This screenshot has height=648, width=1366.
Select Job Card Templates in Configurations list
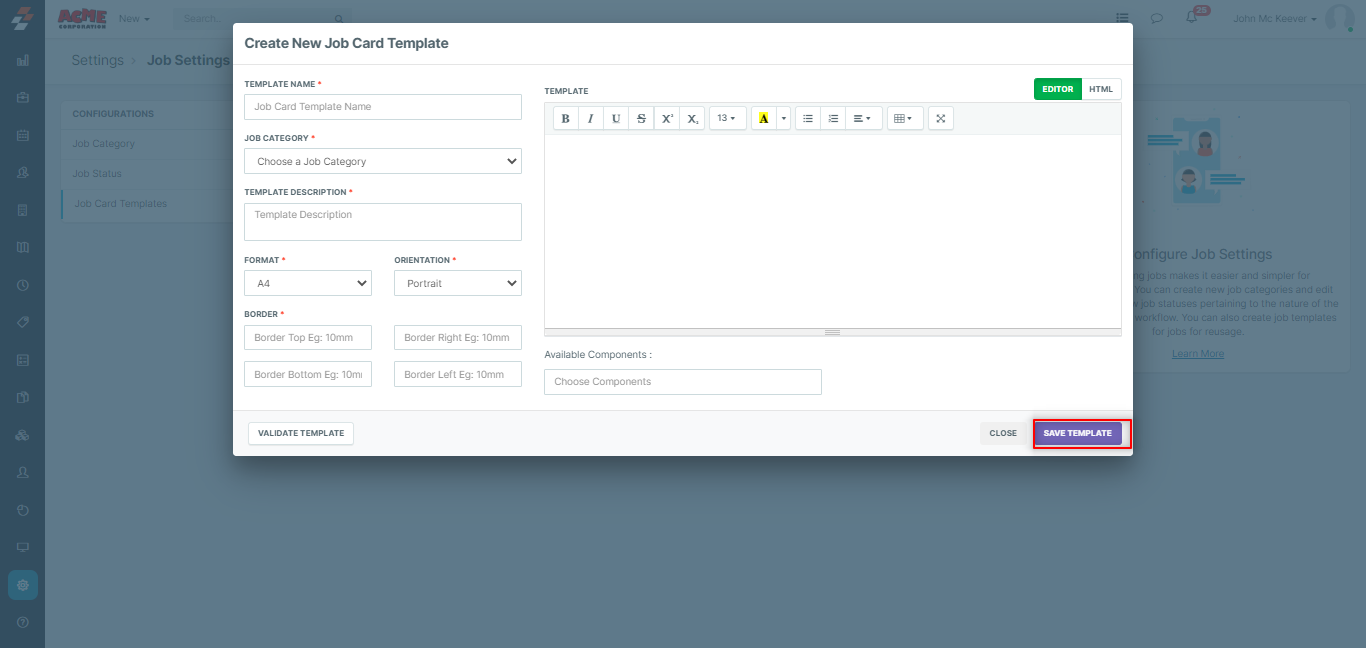pyautogui.click(x=147, y=203)
